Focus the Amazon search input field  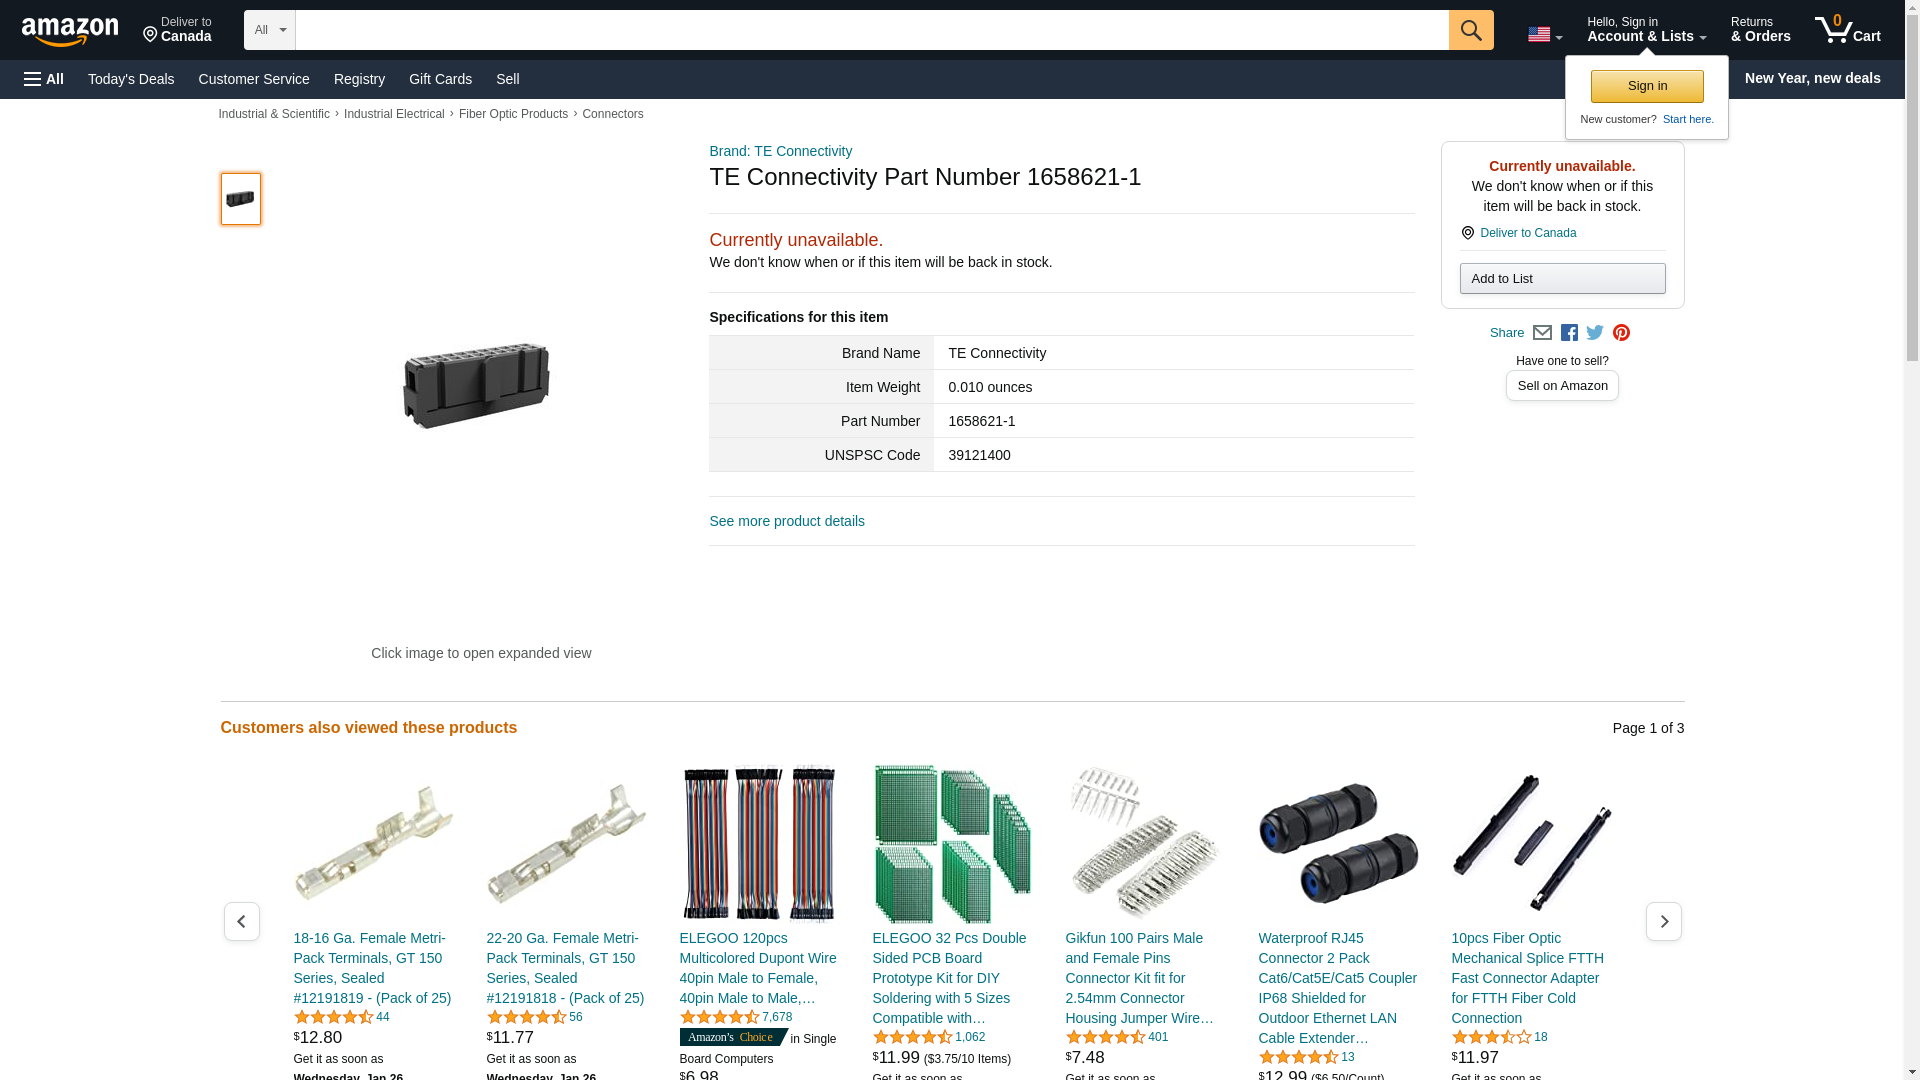(872, 30)
